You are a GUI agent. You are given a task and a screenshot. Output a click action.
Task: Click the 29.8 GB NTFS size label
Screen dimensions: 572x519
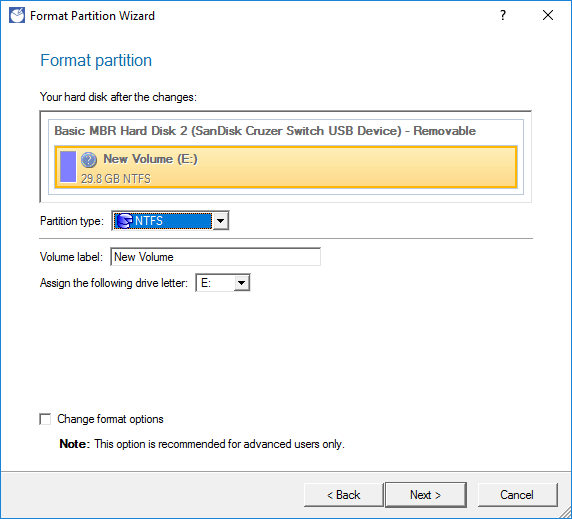pyautogui.click(x=116, y=179)
